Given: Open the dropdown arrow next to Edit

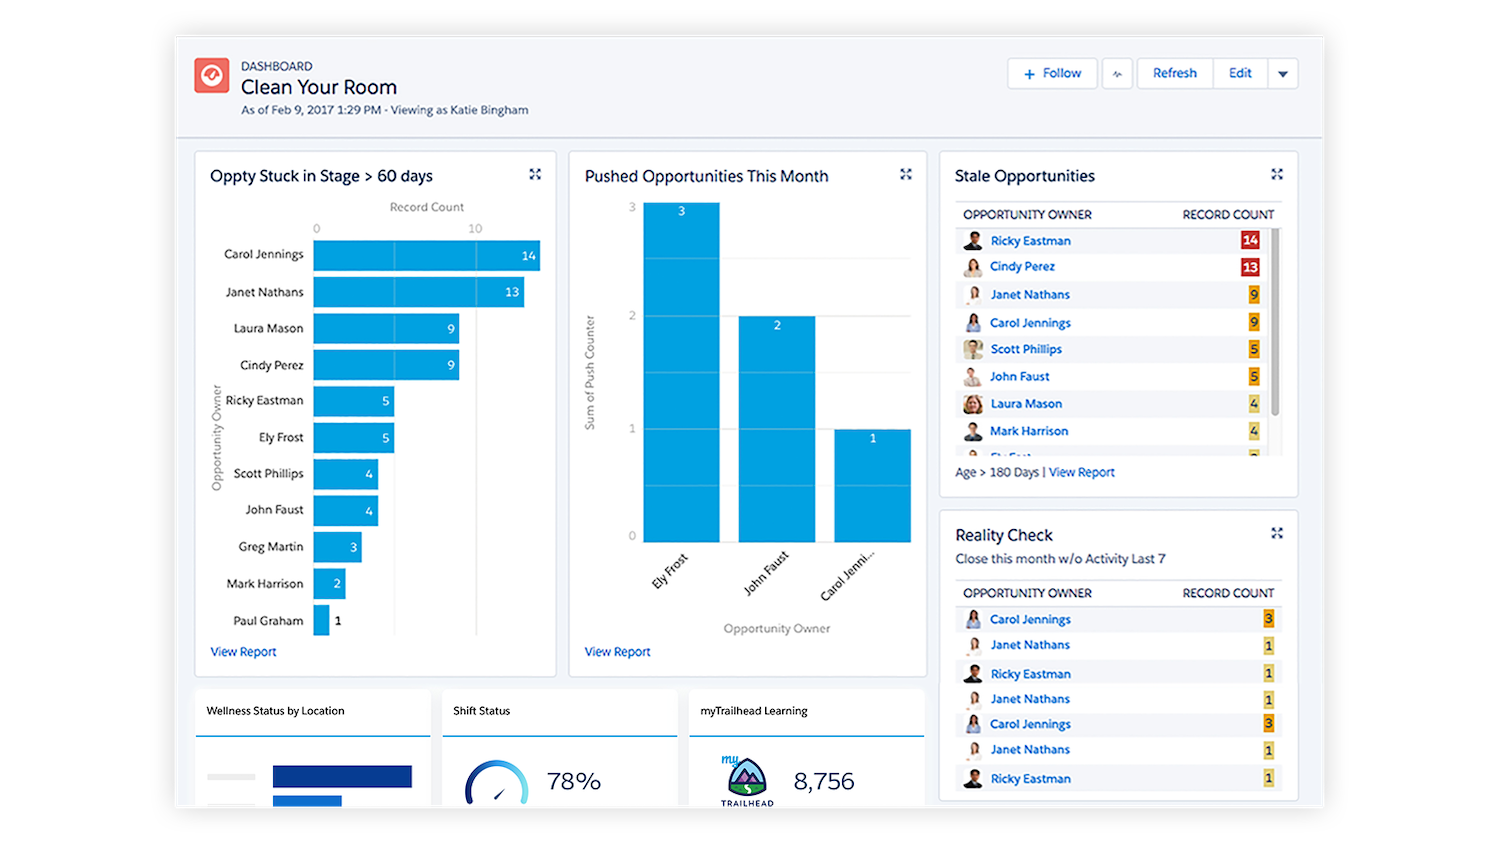Looking at the screenshot, I should click(1283, 72).
